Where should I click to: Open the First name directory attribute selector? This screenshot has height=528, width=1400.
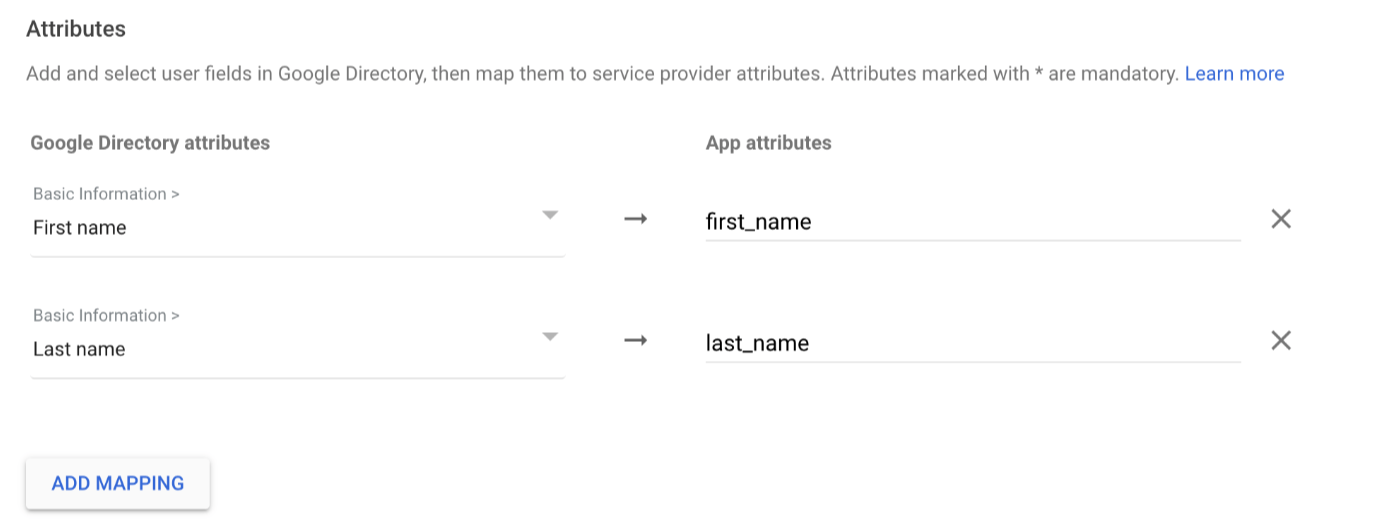tap(298, 219)
